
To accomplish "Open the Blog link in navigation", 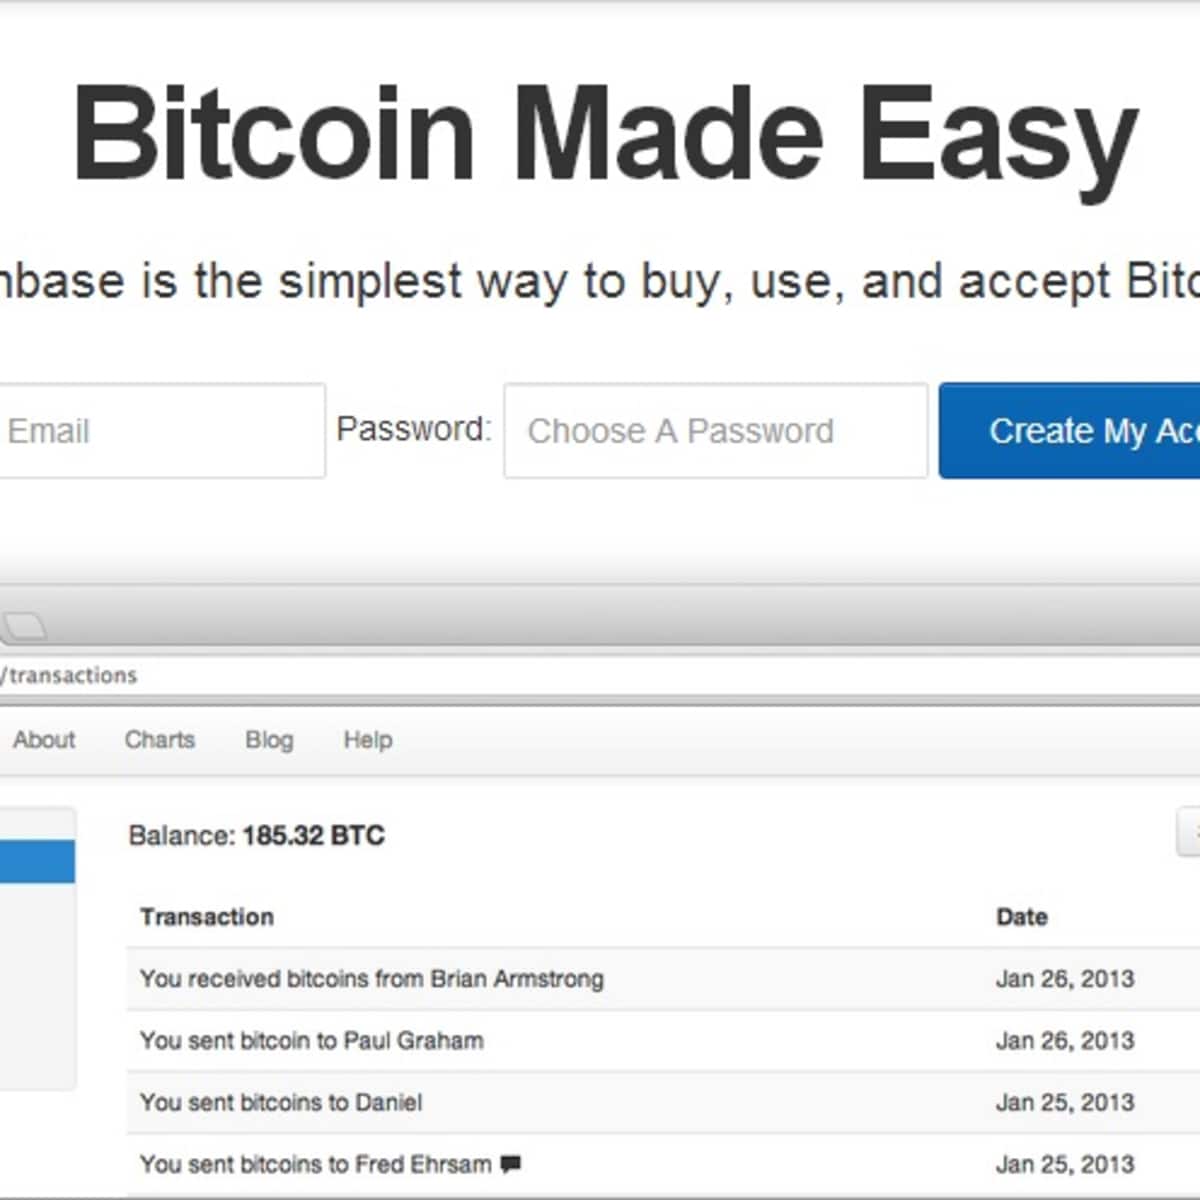I will point(269,740).
